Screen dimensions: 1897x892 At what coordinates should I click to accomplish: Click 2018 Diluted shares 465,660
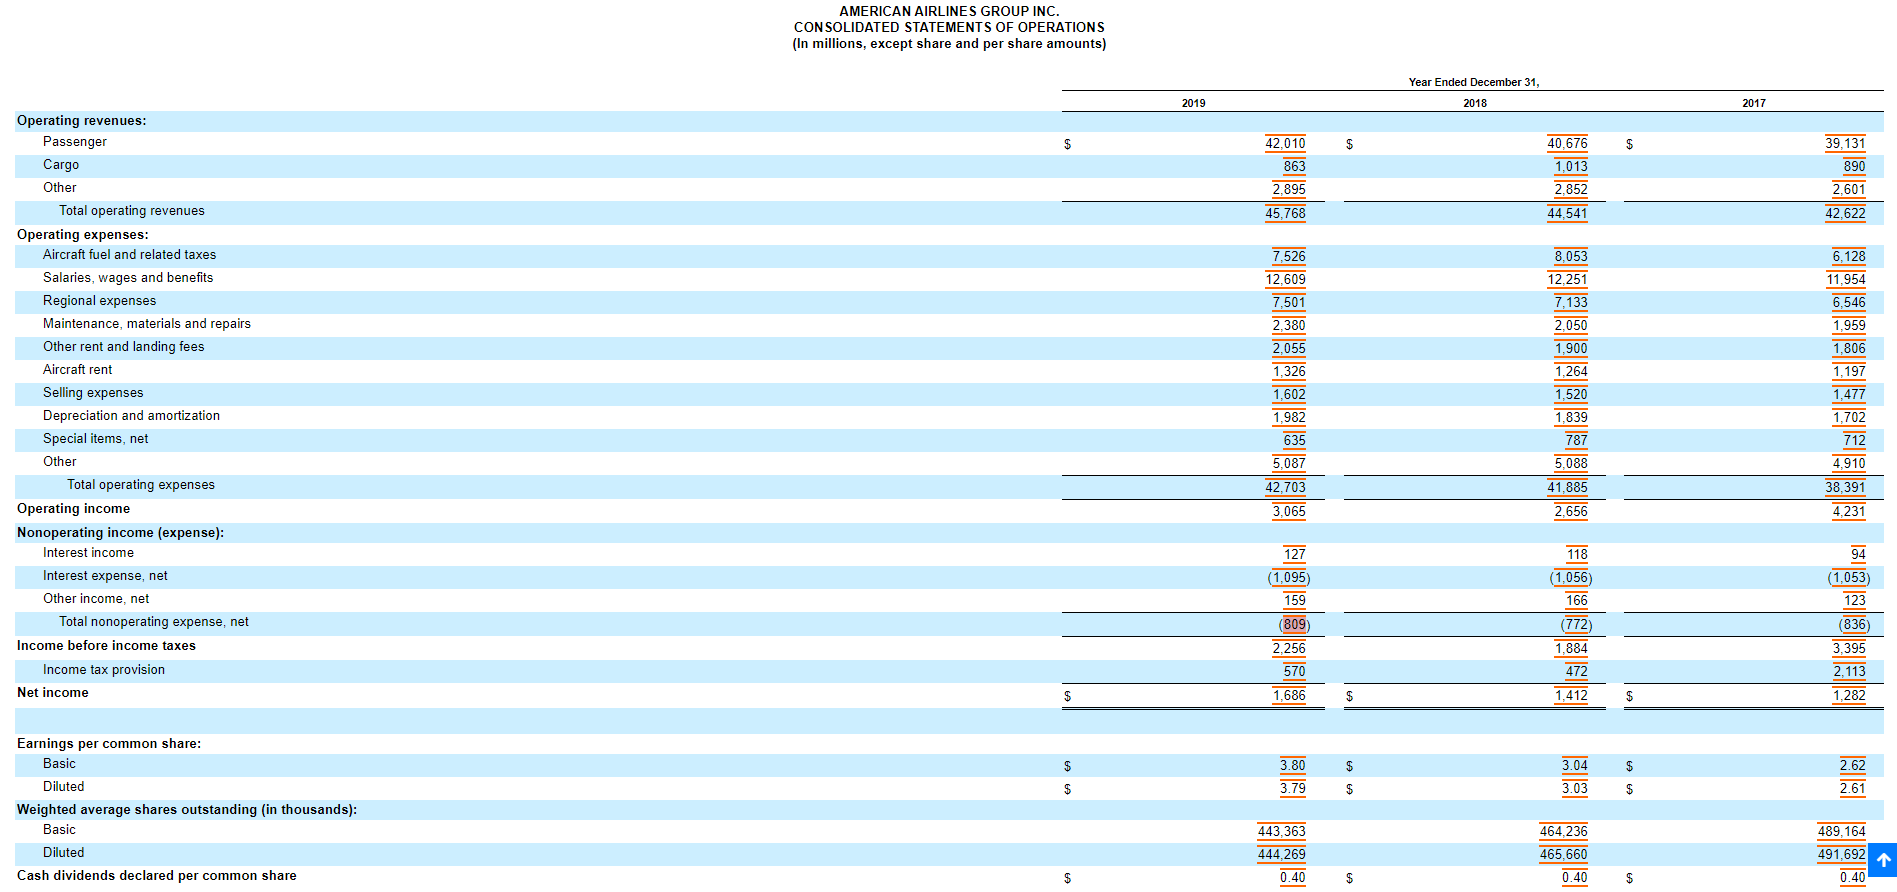[x=1563, y=855]
